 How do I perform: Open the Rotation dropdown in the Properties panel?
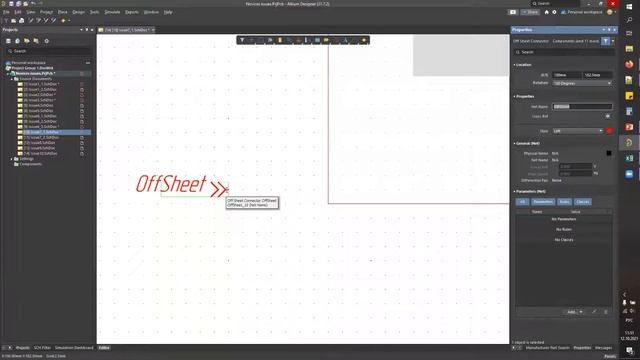[582, 83]
